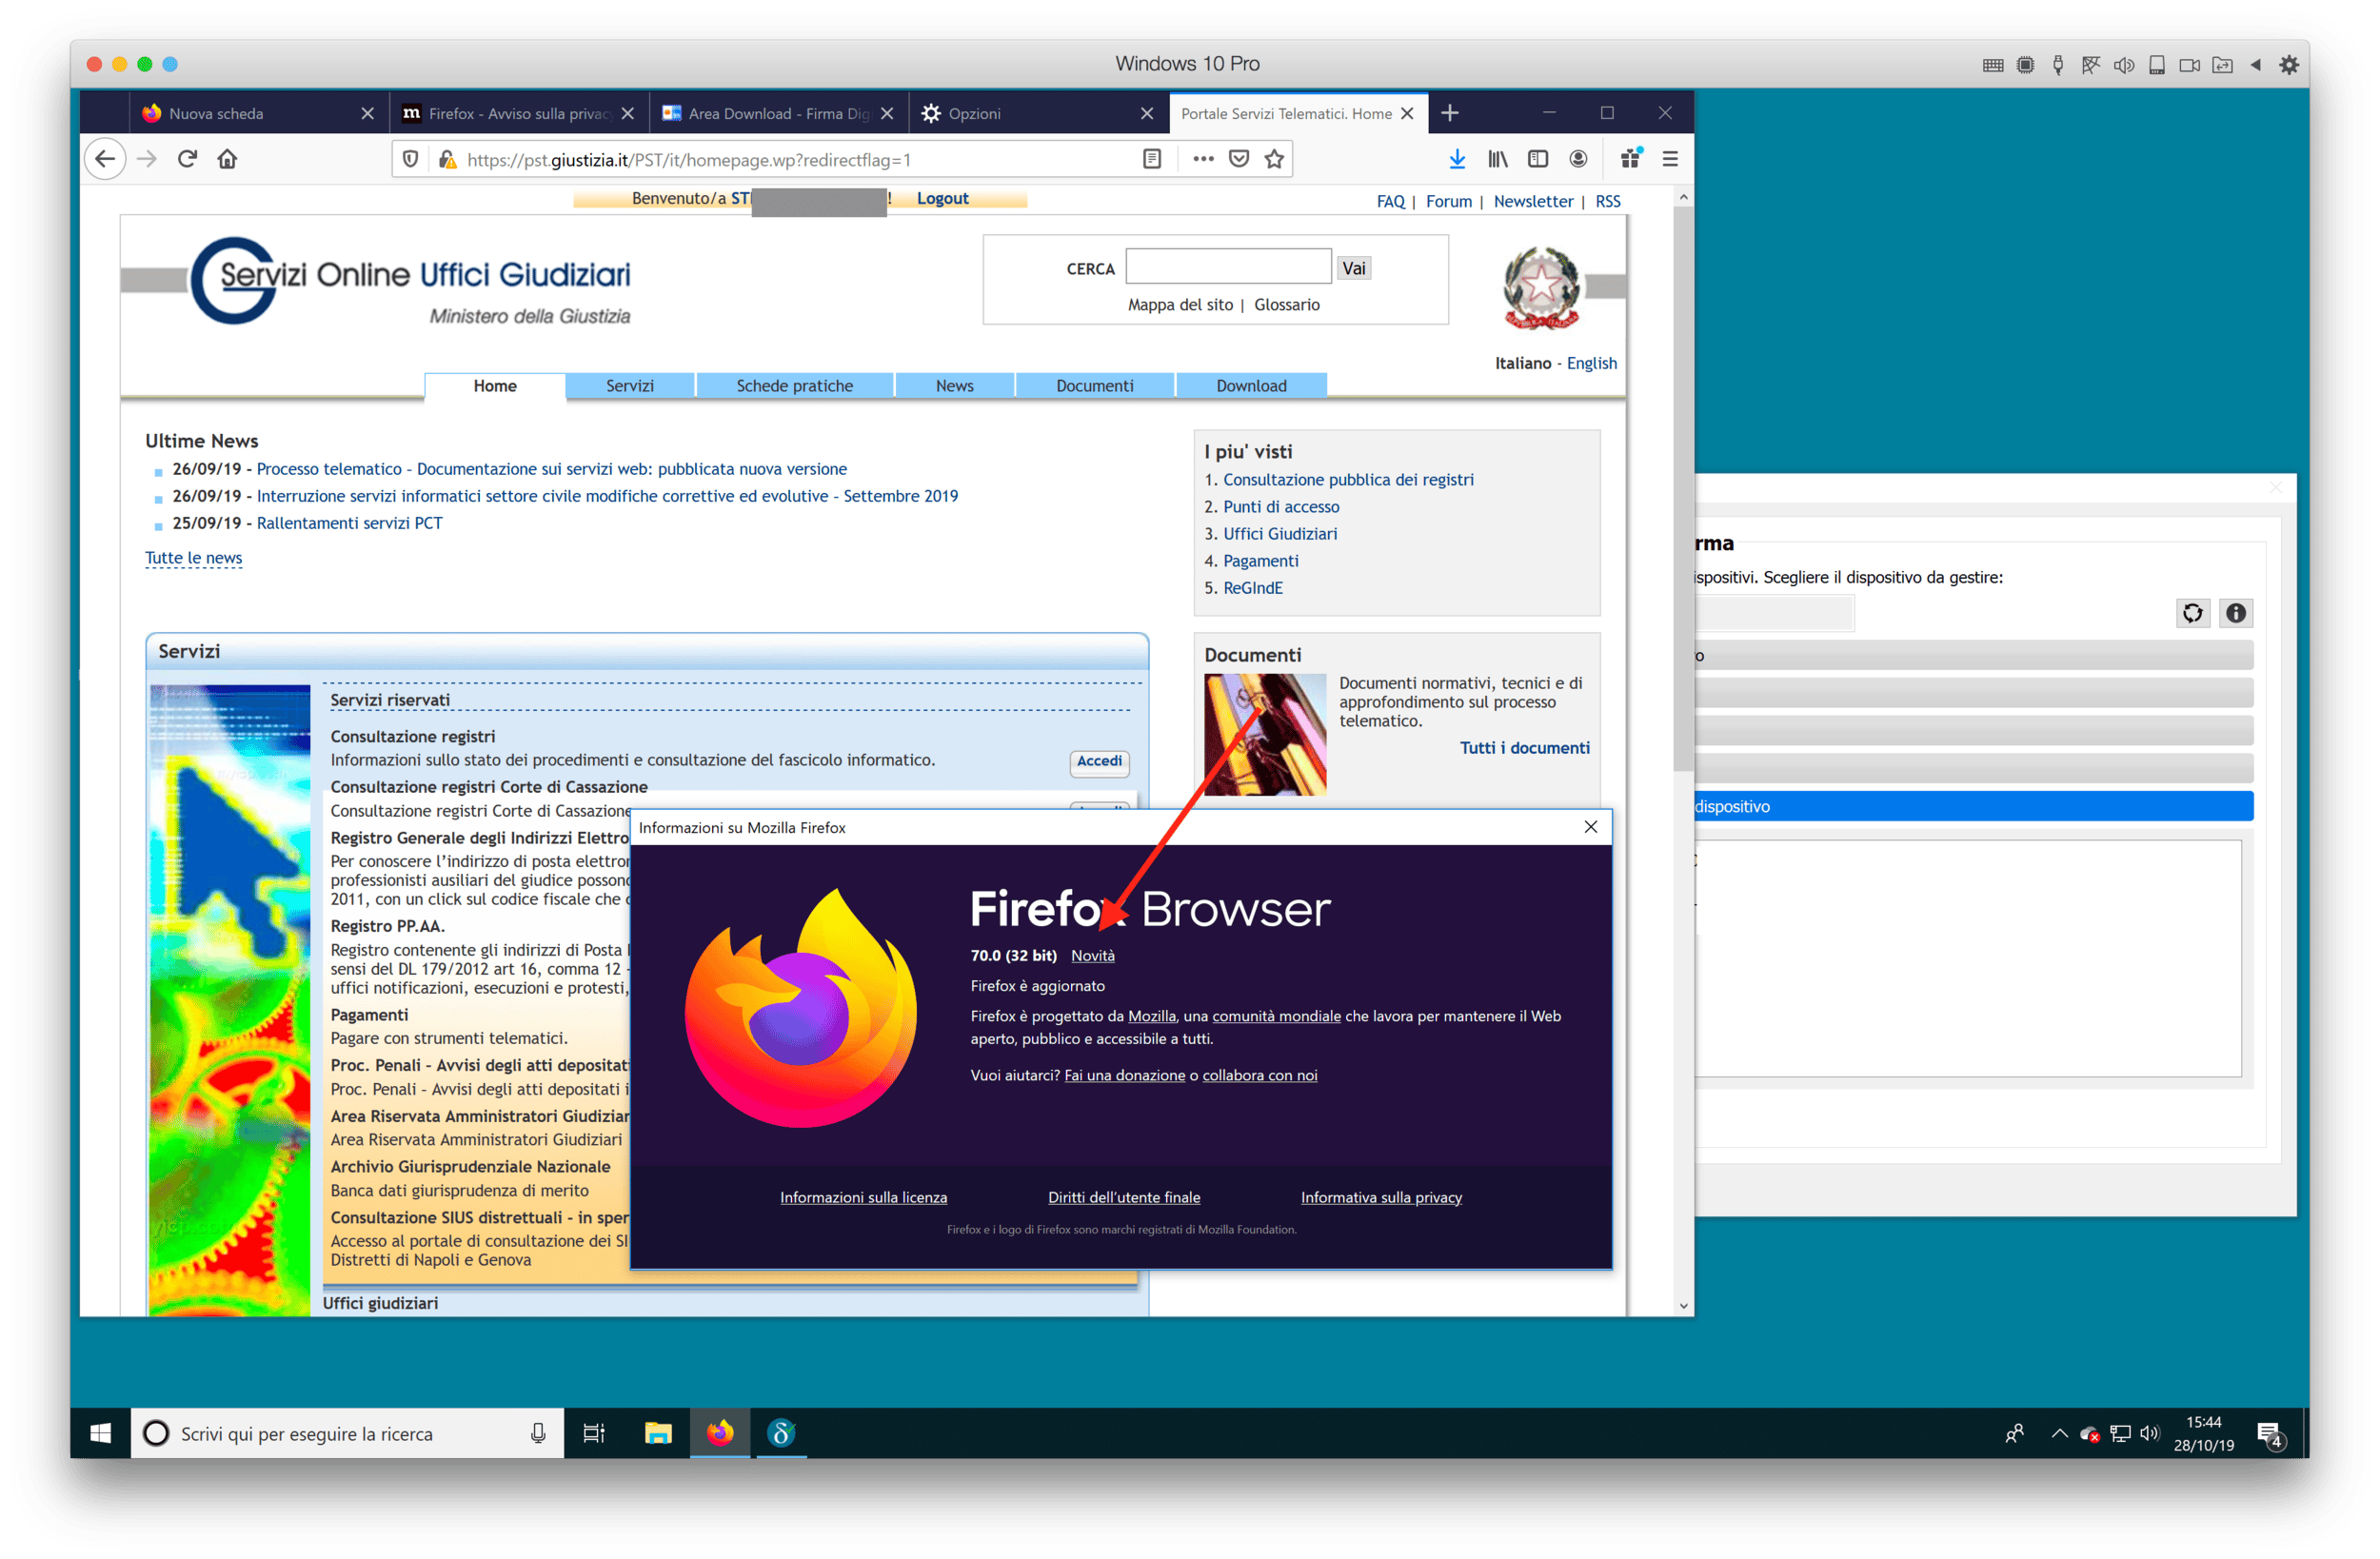The image size is (2380, 1559).
Task: Open Firefox account icon
Action: tap(1578, 159)
